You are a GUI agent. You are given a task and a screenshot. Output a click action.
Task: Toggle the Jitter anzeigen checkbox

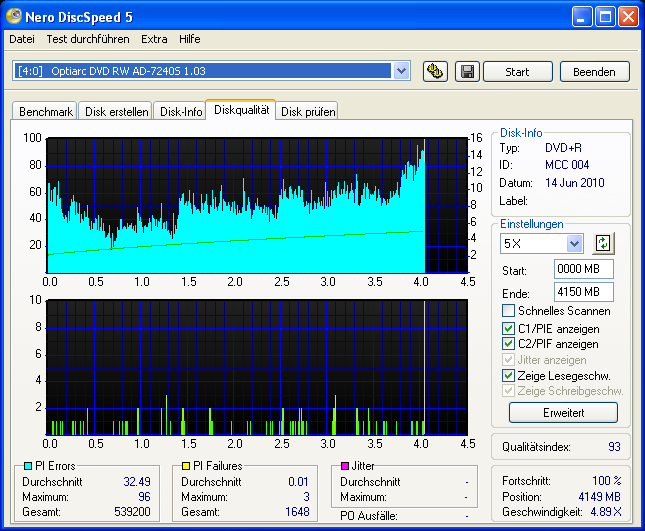508,359
